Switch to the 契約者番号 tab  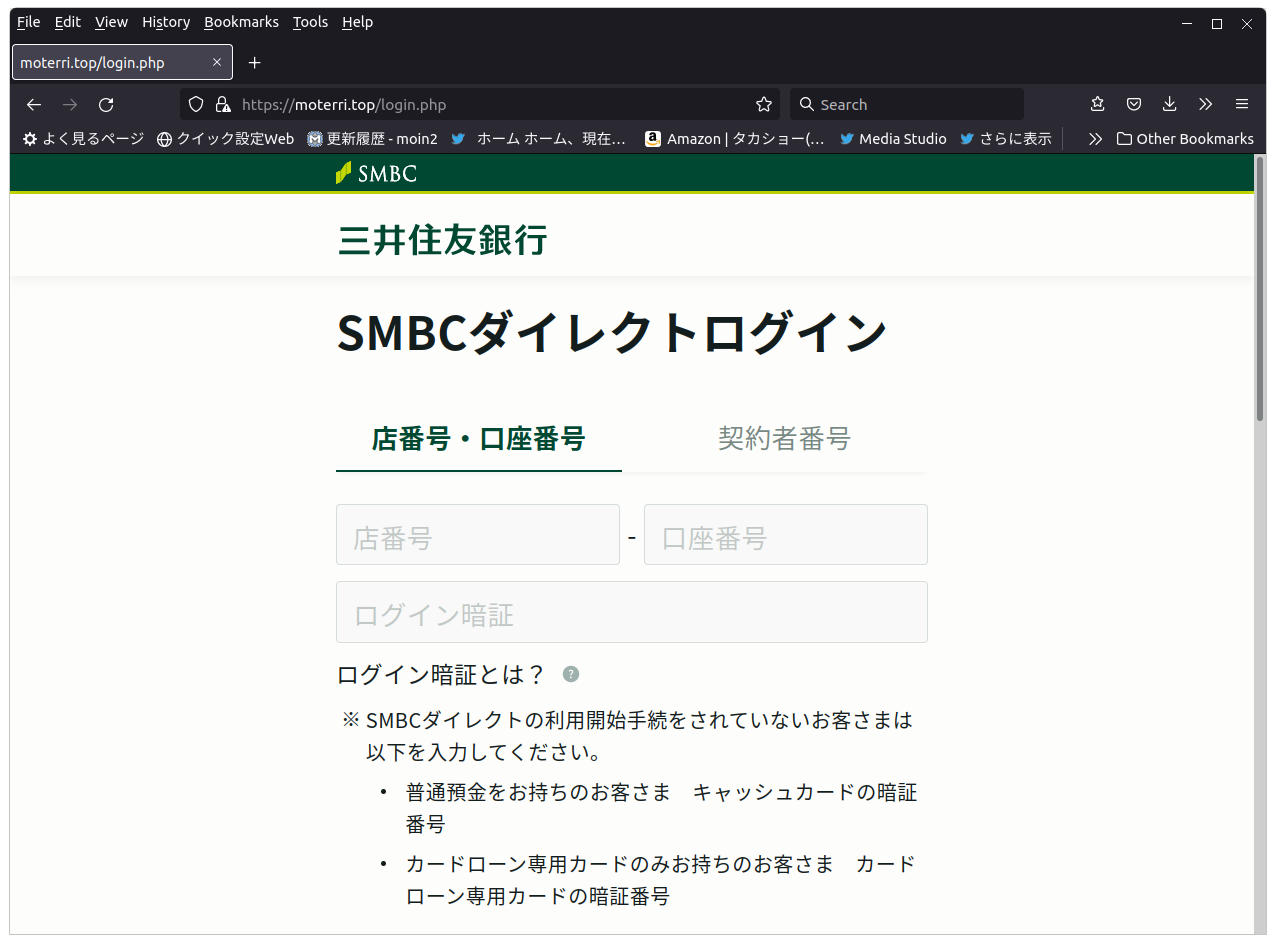click(784, 438)
